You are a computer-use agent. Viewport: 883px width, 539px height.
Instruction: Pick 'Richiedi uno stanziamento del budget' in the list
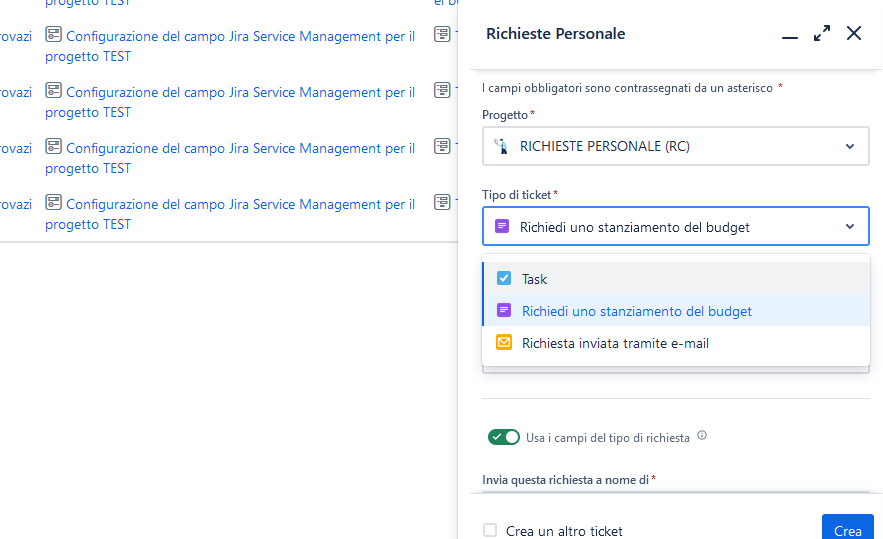click(637, 311)
